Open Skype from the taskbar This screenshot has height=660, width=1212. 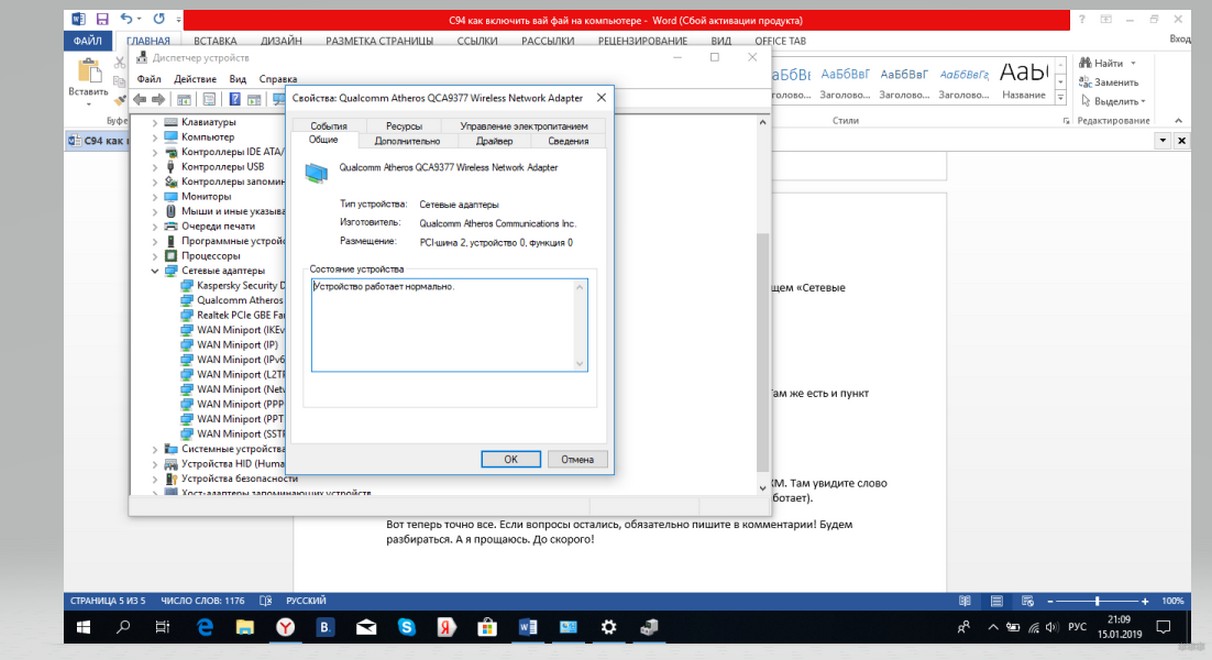(407, 628)
